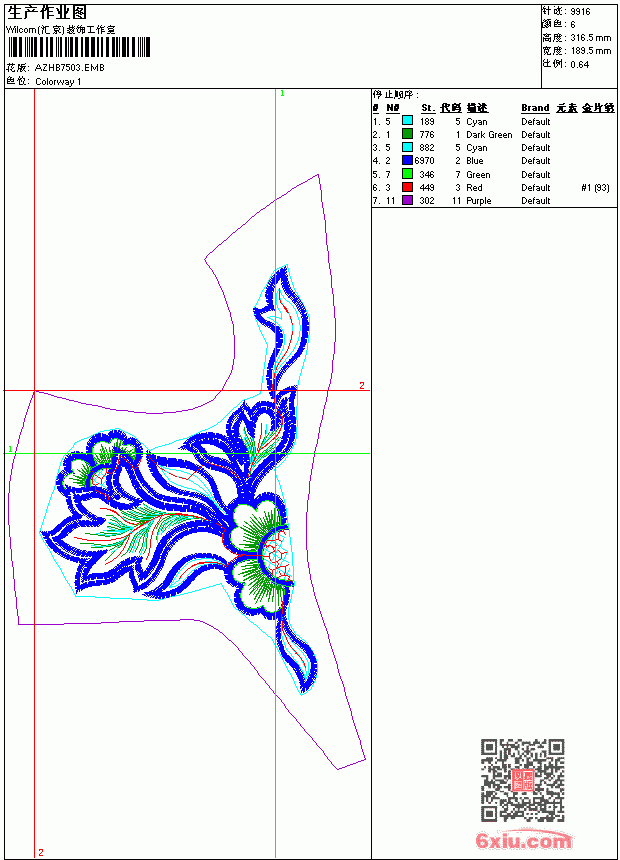Click the St. column header

pyautogui.click(x=428, y=108)
